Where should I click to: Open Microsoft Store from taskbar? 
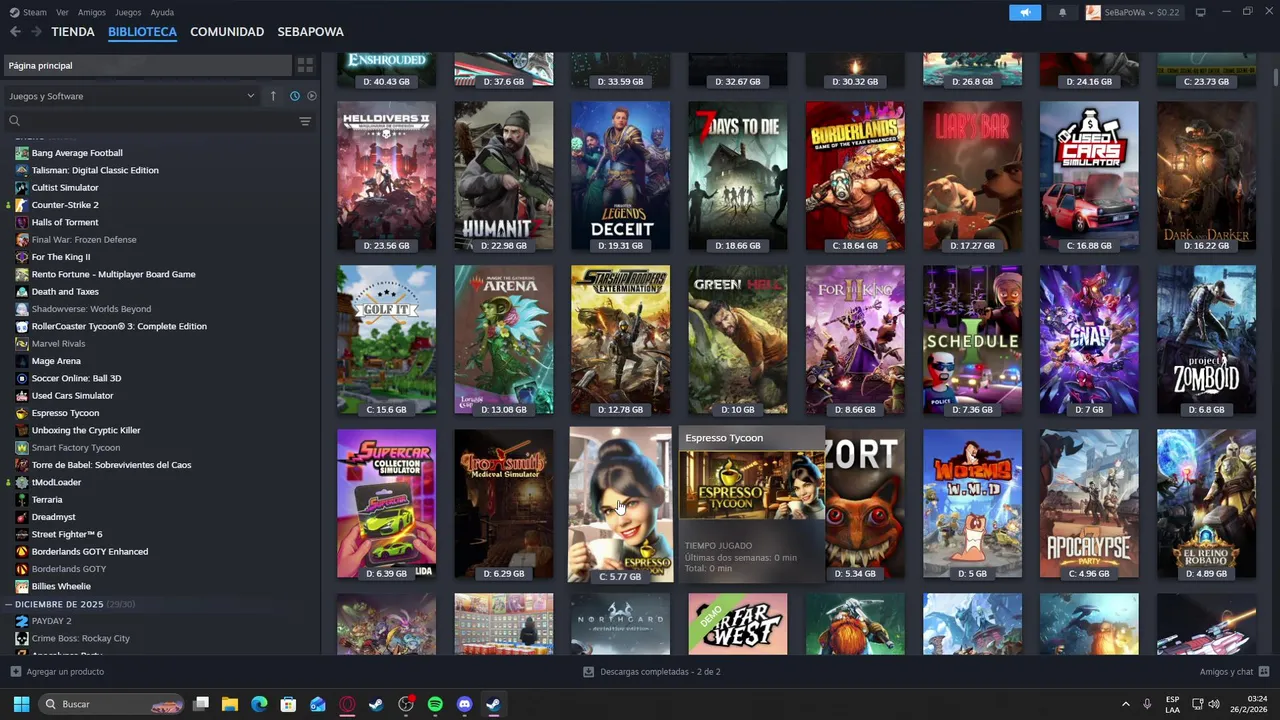tap(288, 704)
